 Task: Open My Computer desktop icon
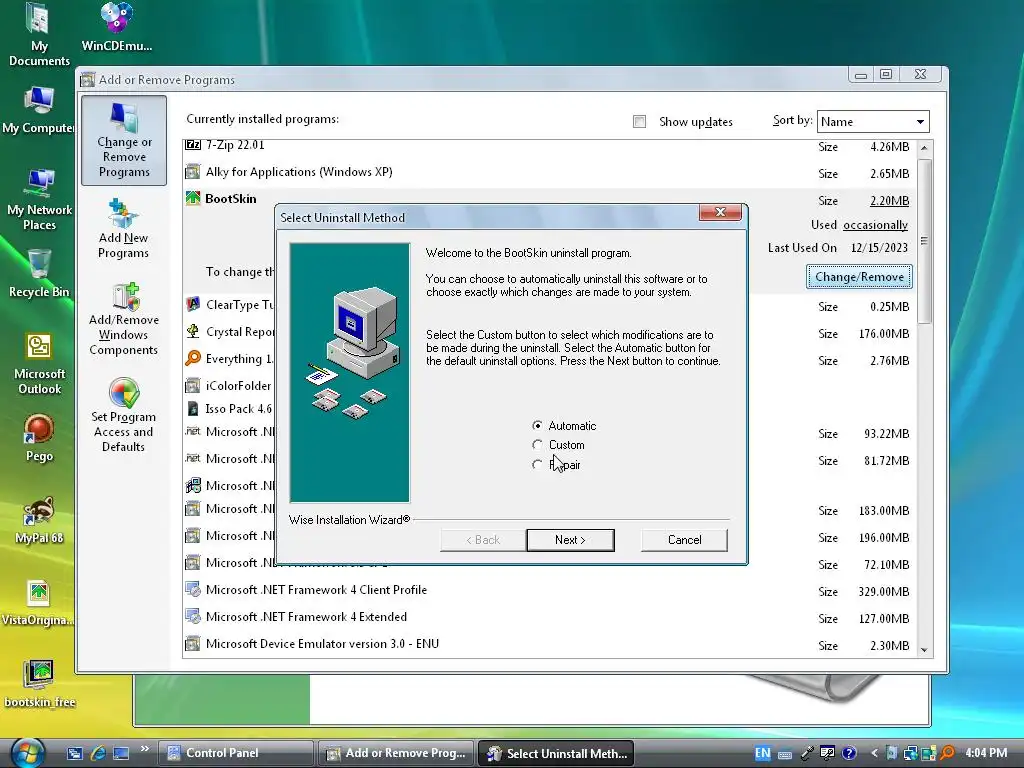click(38, 110)
